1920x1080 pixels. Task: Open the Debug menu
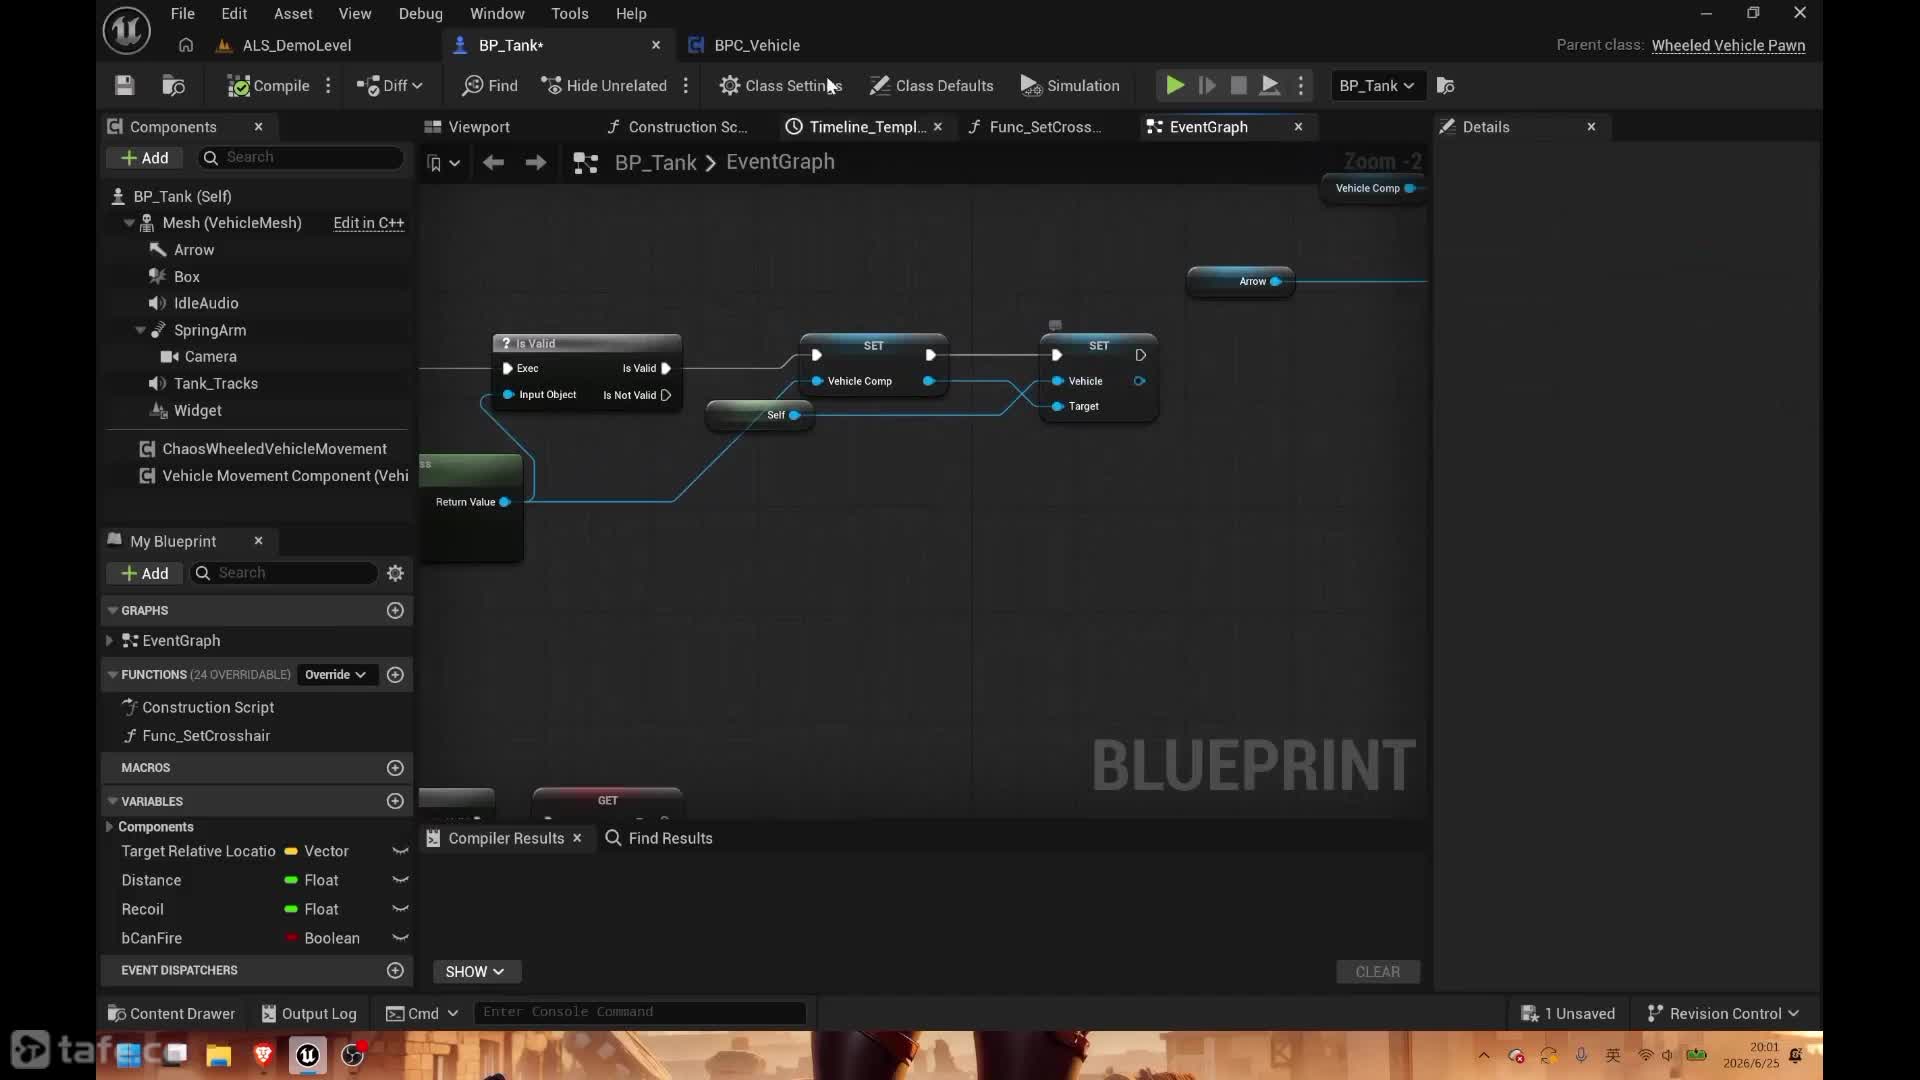click(421, 14)
